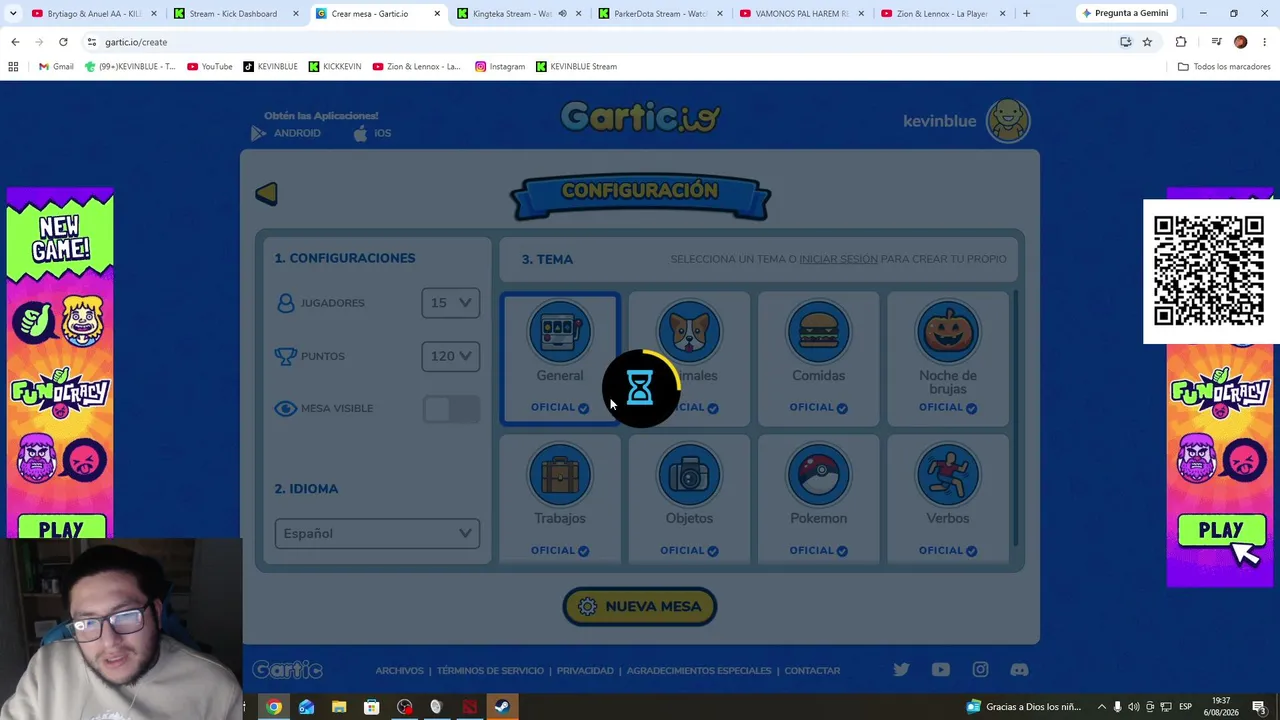Switch to the VAMONOS PAL HAREM tab

(802, 14)
